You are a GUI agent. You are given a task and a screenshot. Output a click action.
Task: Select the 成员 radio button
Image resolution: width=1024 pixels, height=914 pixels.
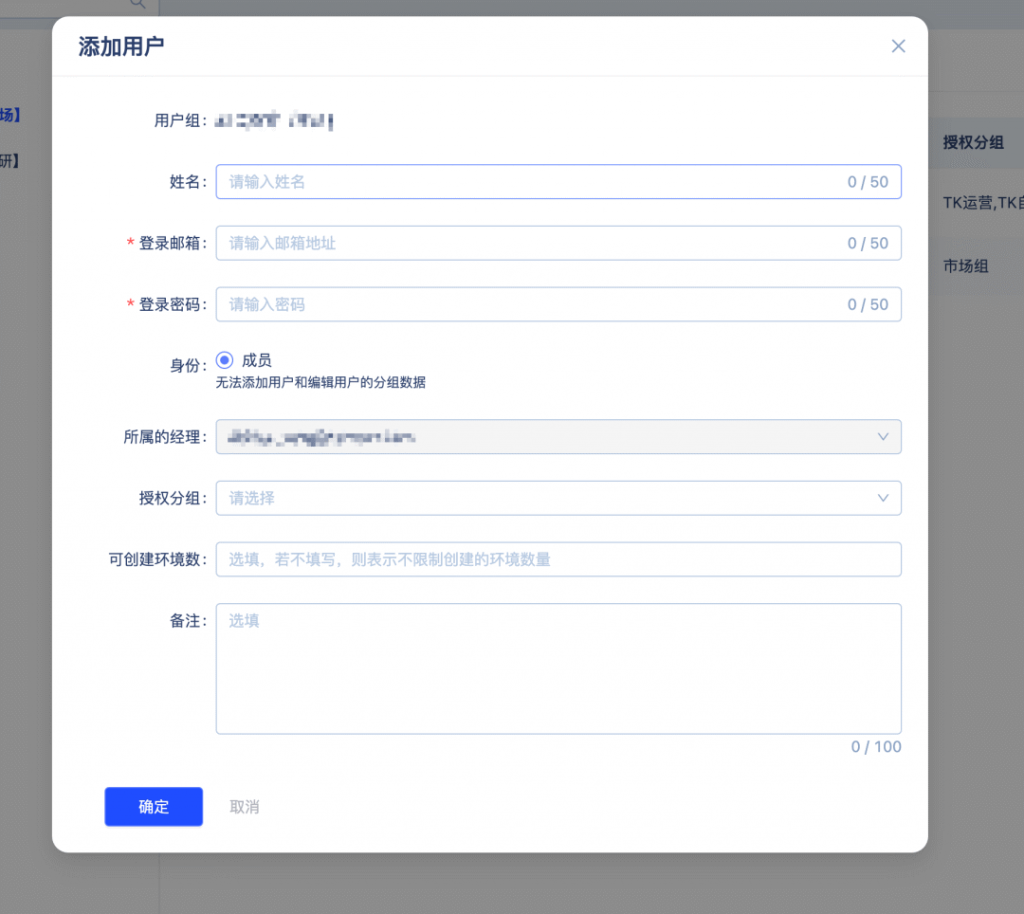[225, 361]
